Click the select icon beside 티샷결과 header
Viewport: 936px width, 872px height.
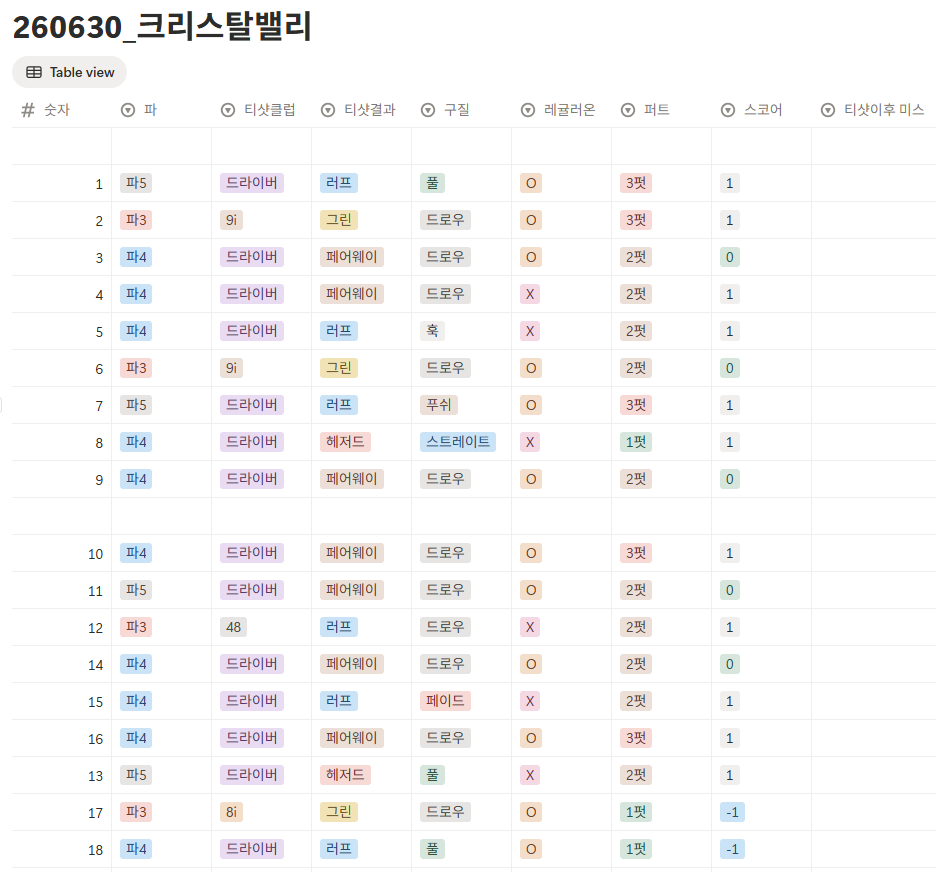click(x=328, y=110)
